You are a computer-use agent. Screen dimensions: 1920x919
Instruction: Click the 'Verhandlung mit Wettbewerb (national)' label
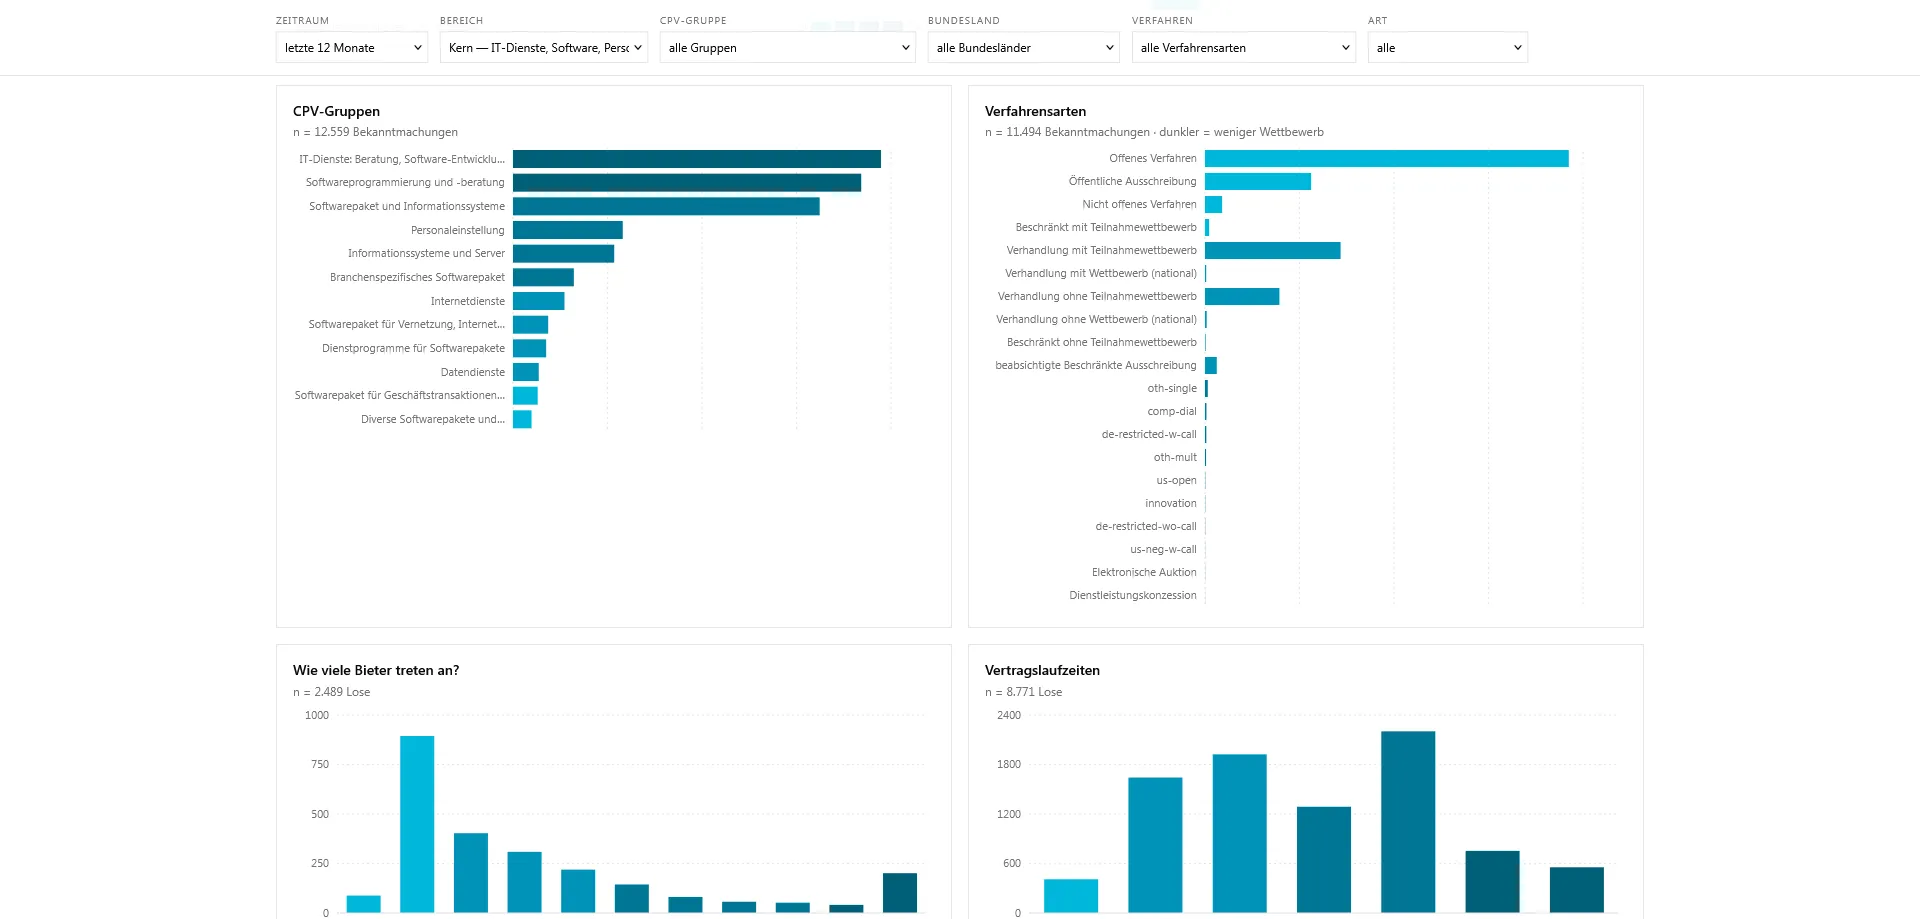point(1101,273)
